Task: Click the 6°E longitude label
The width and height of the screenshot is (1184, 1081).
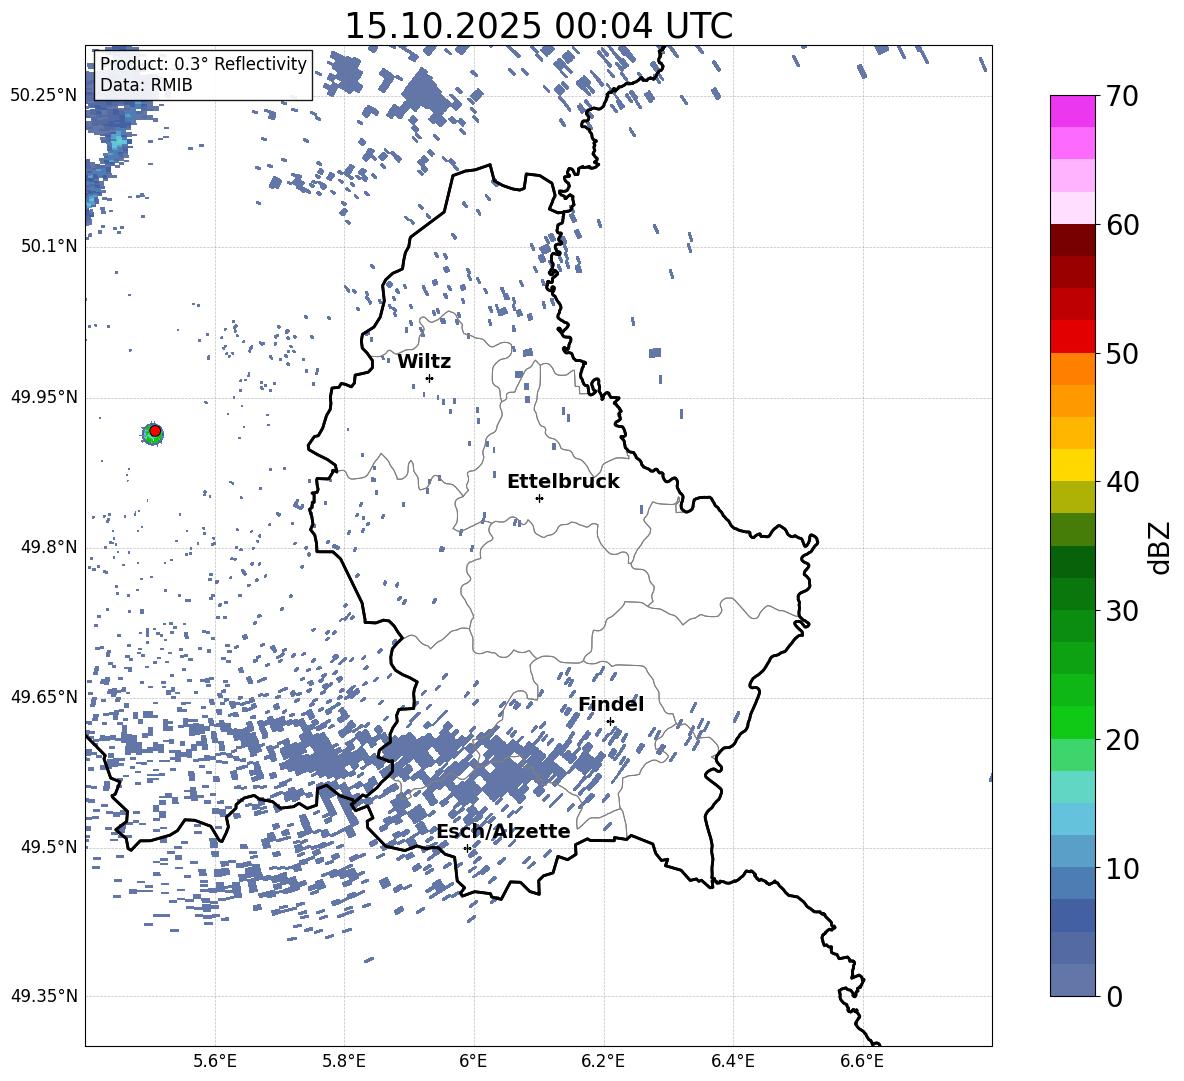Action: pos(473,1062)
